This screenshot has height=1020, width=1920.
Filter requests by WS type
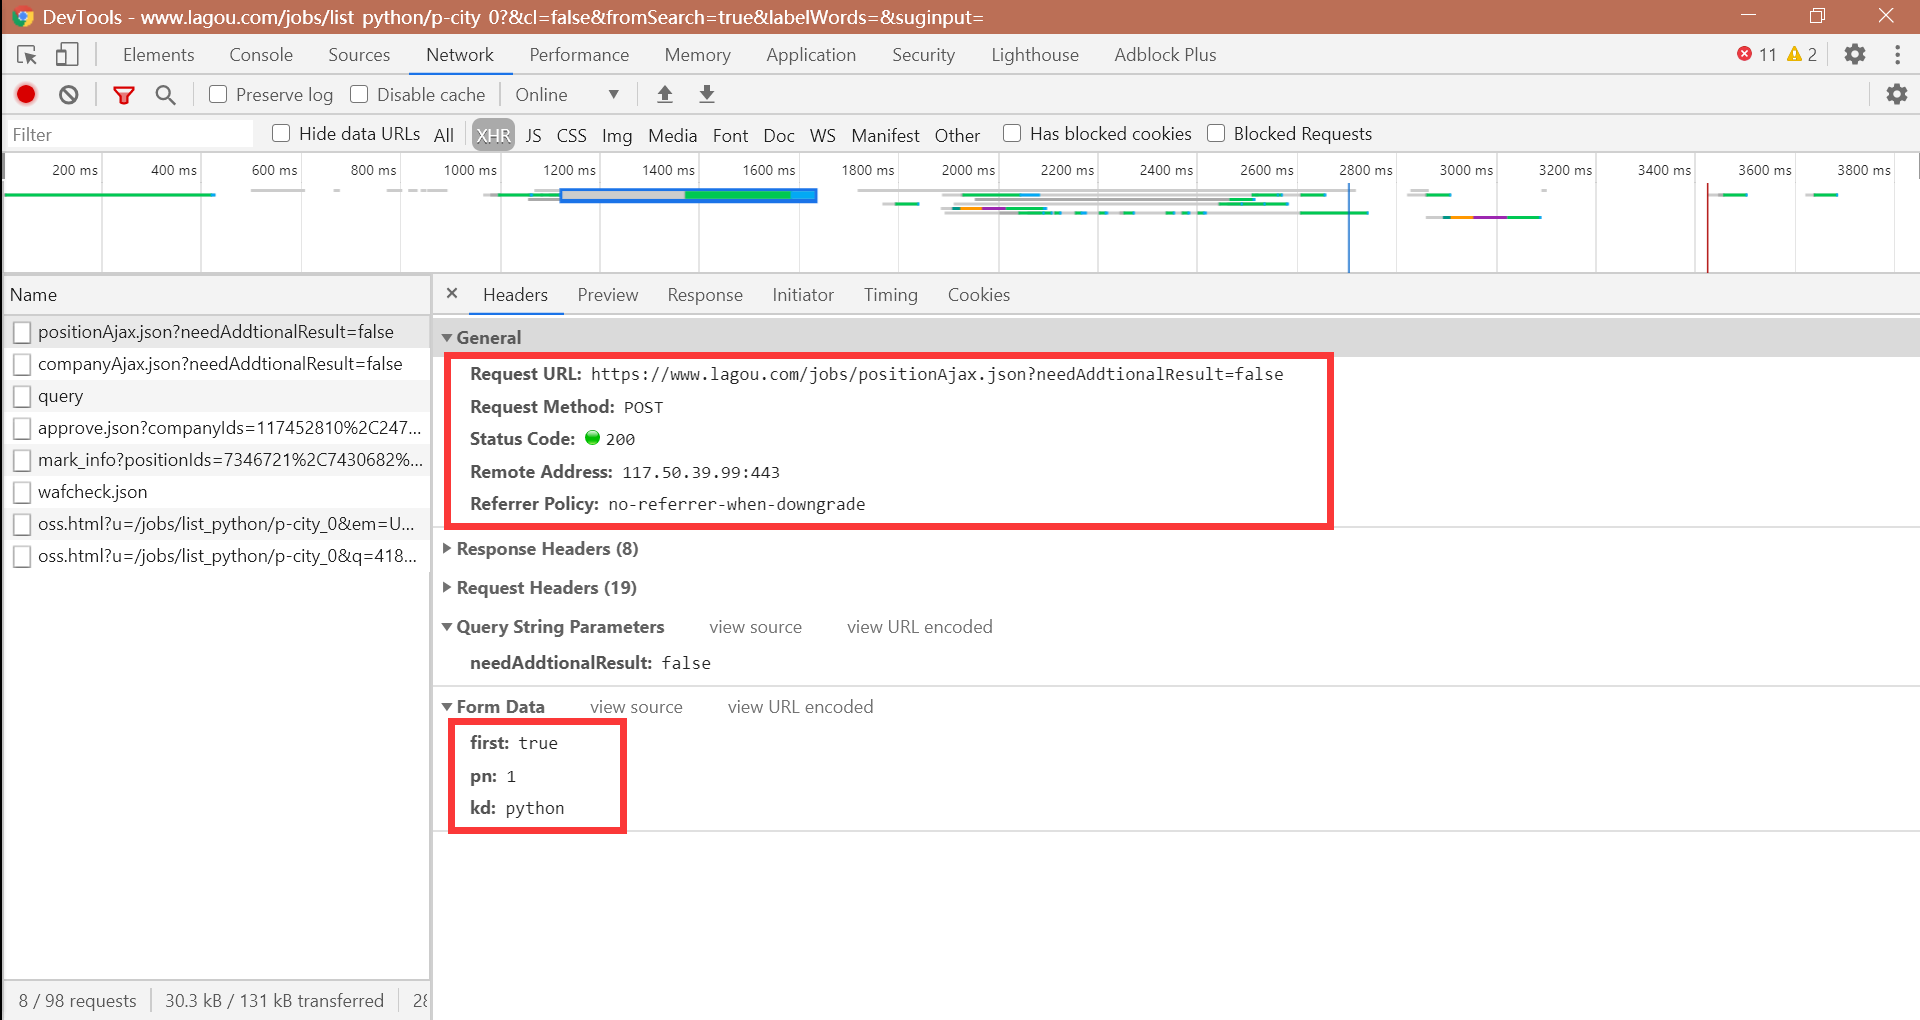coord(822,135)
